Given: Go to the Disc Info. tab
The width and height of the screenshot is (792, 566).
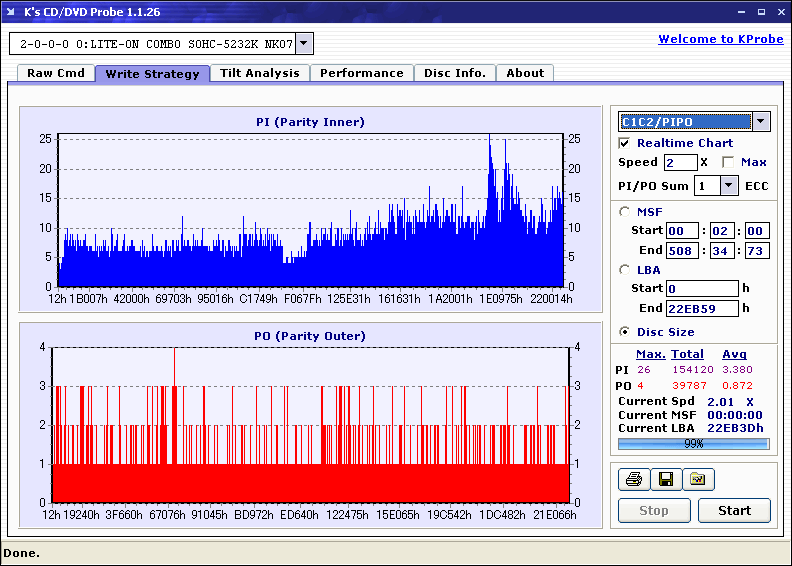Looking at the screenshot, I should pos(454,73).
